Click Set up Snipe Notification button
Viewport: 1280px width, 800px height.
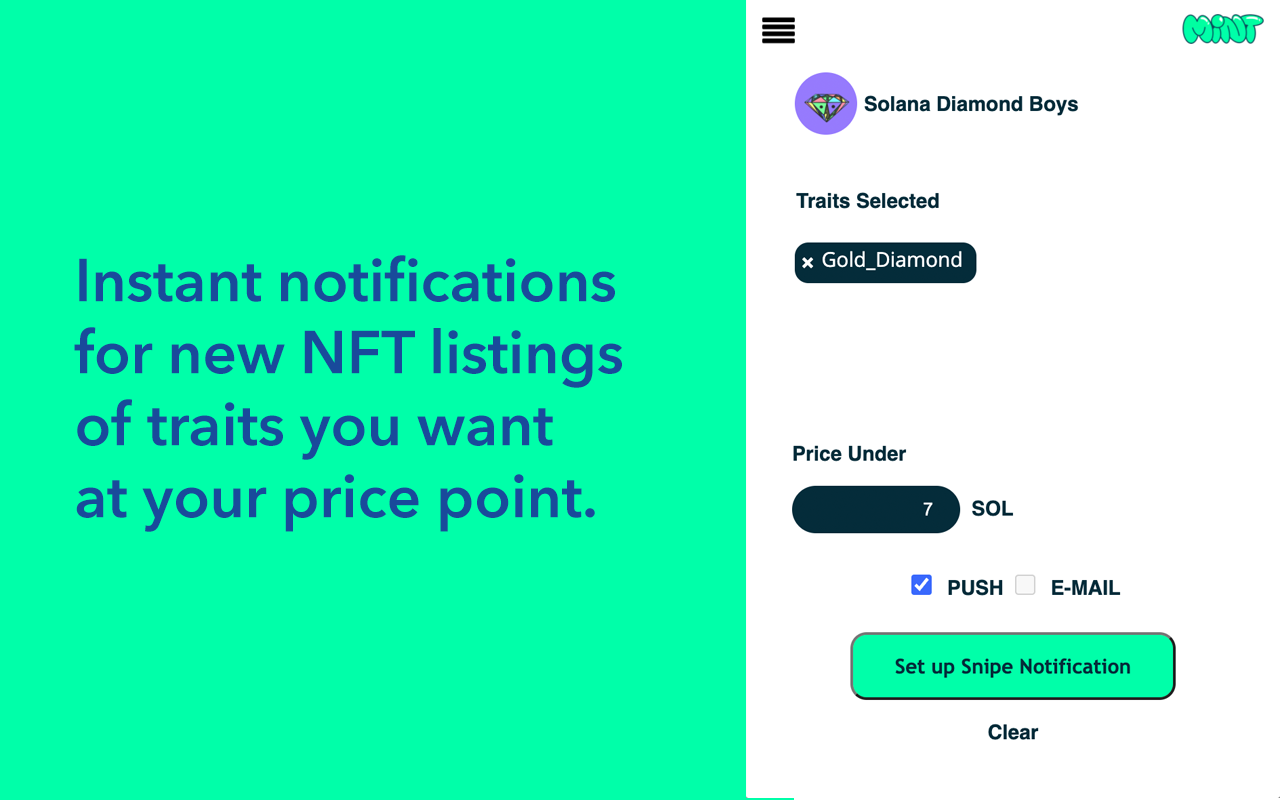(1012, 666)
